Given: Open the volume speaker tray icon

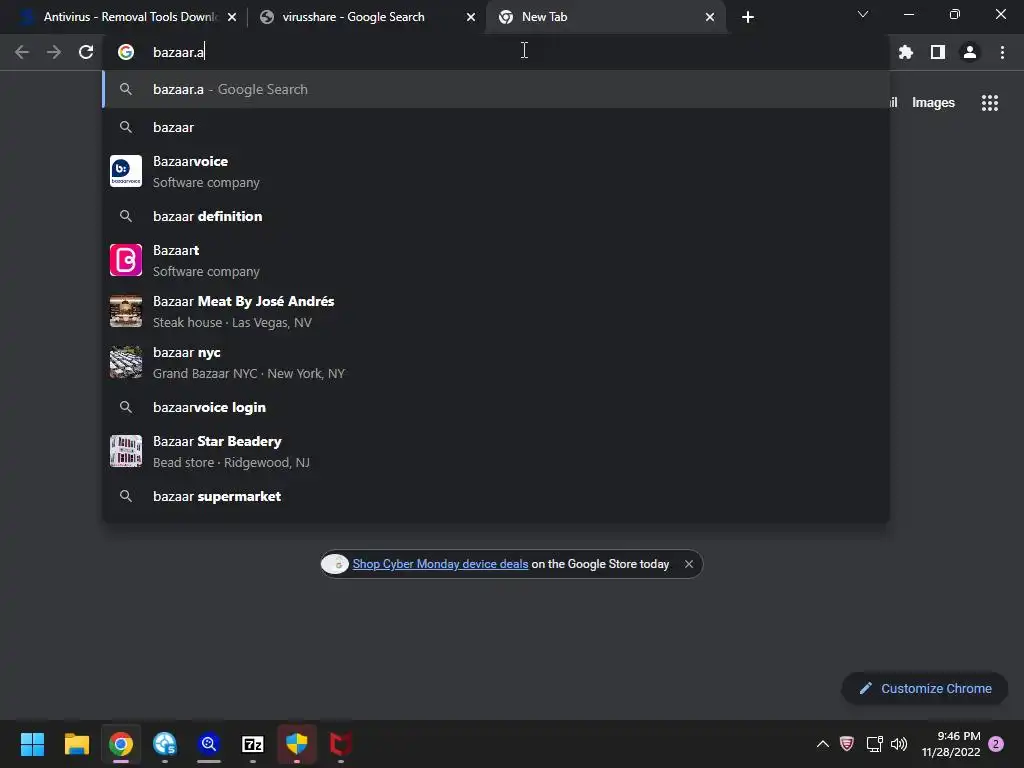Looking at the screenshot, I should pyautogui.click(x=899, y=744).
